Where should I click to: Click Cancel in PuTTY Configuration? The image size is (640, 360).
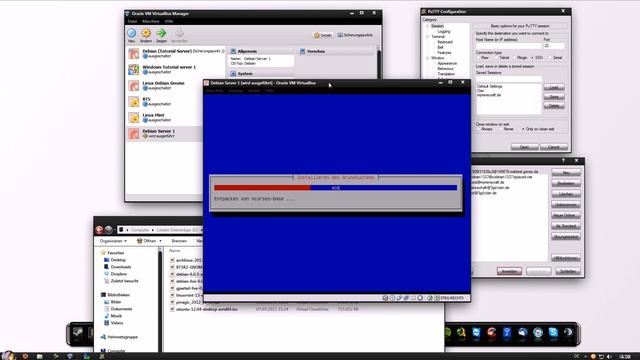coord(553,147)
